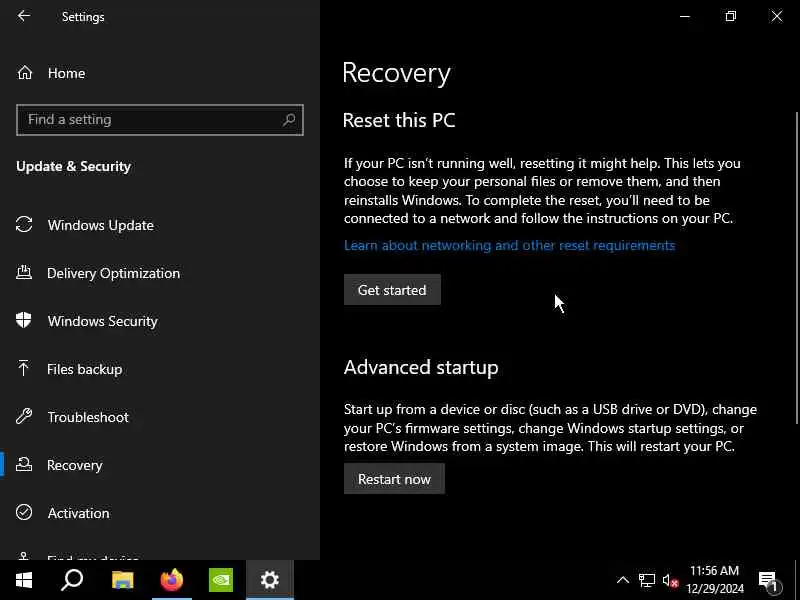Viewport: 800px width, 600px height.
Task: Close the Settings window
Action: (x=777, y=16)
